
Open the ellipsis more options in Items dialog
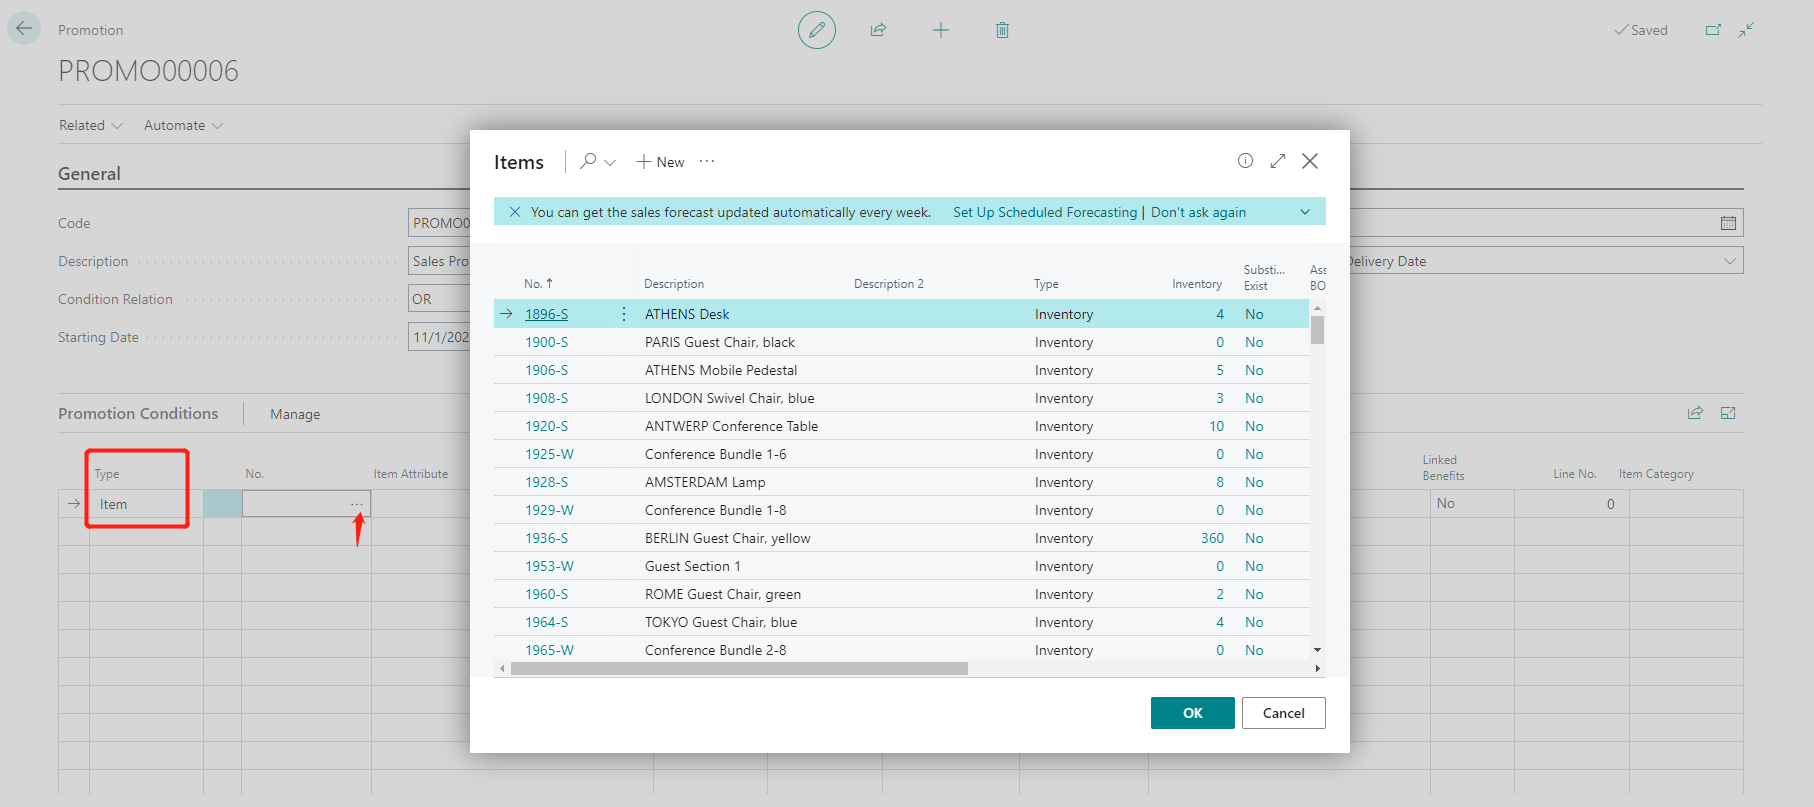[707, 161]
